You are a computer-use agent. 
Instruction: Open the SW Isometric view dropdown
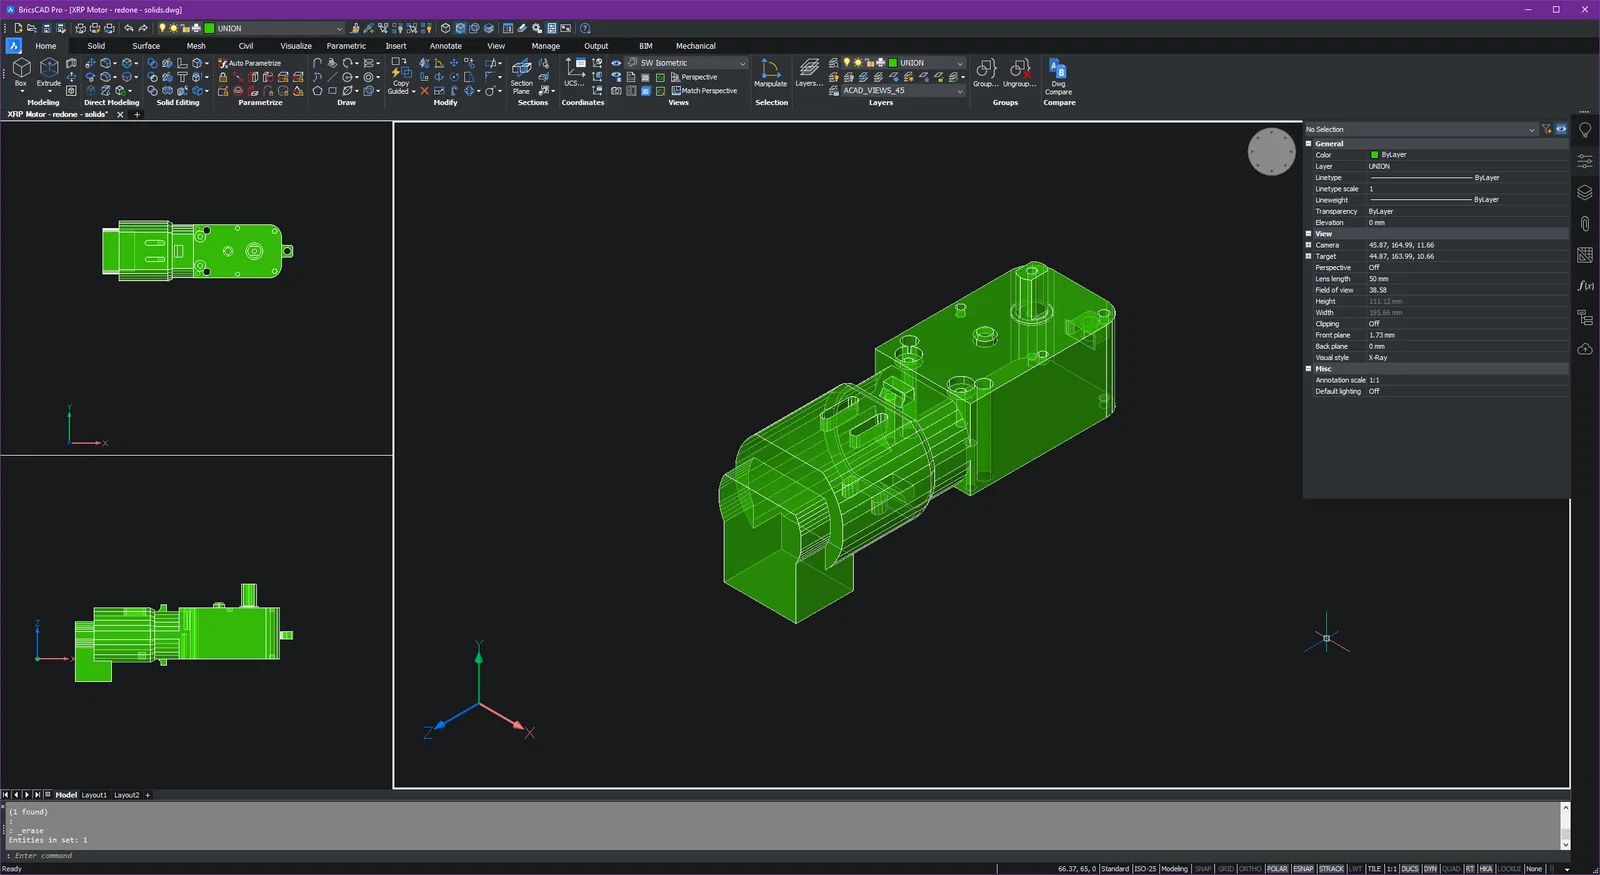click(687, 63)
